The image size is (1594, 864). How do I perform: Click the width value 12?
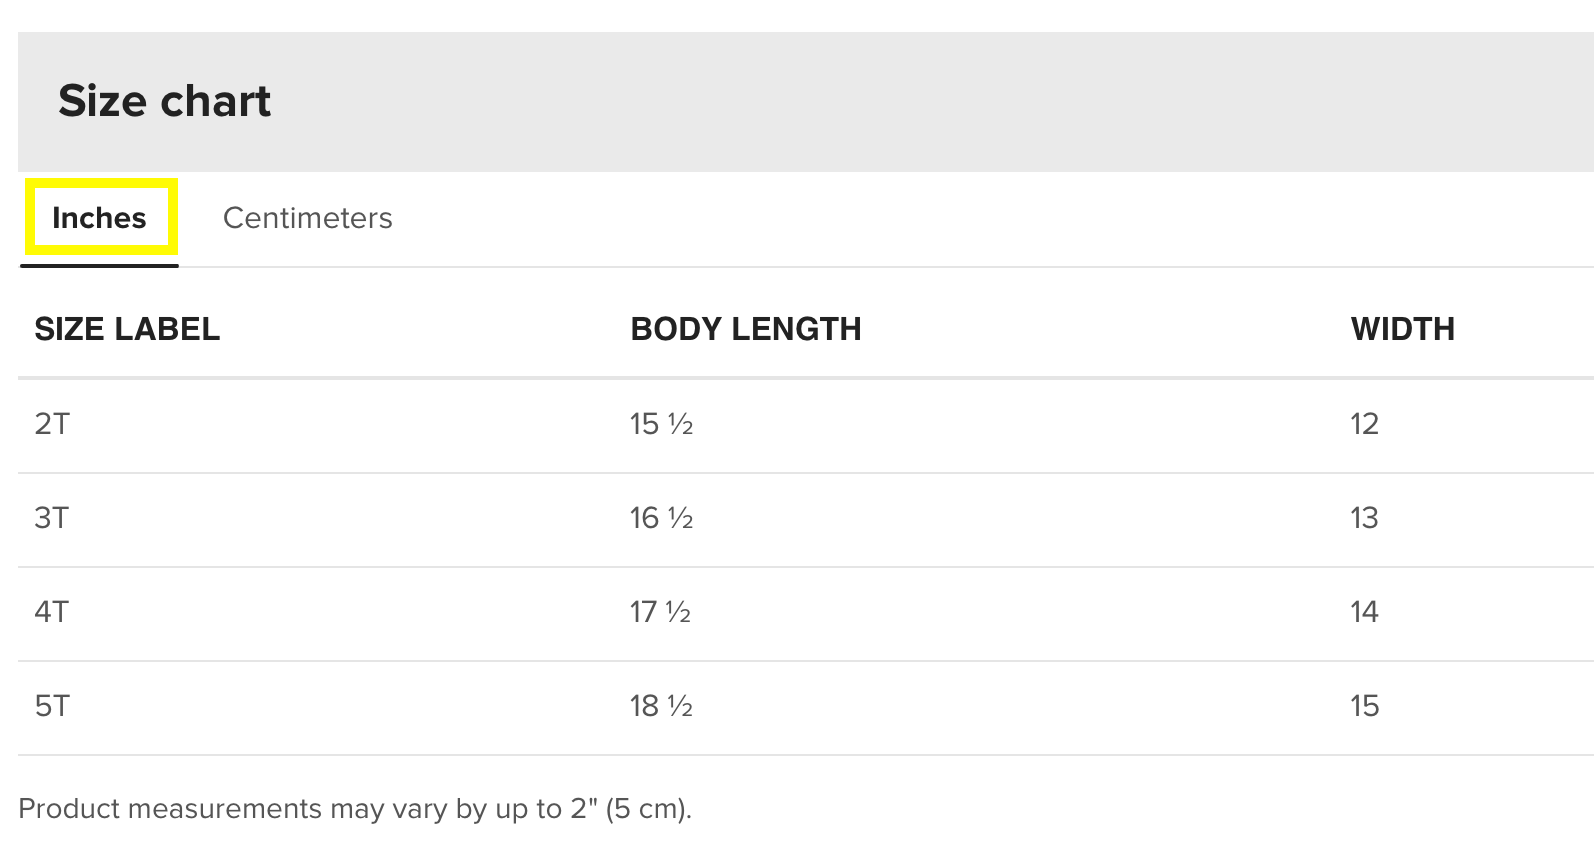(x=1364, y=424)
